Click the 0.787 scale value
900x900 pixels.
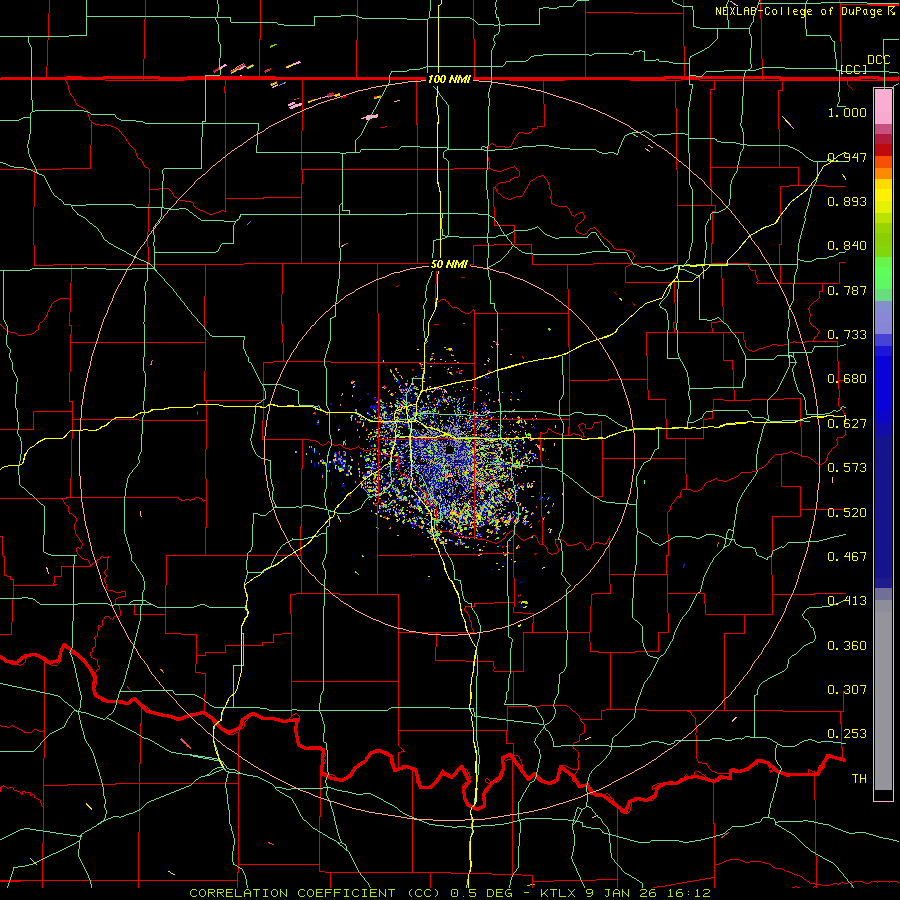847,290
